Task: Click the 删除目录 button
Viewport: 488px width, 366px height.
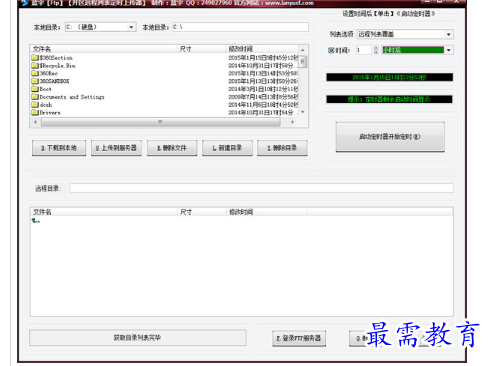Action: [282, 148]
